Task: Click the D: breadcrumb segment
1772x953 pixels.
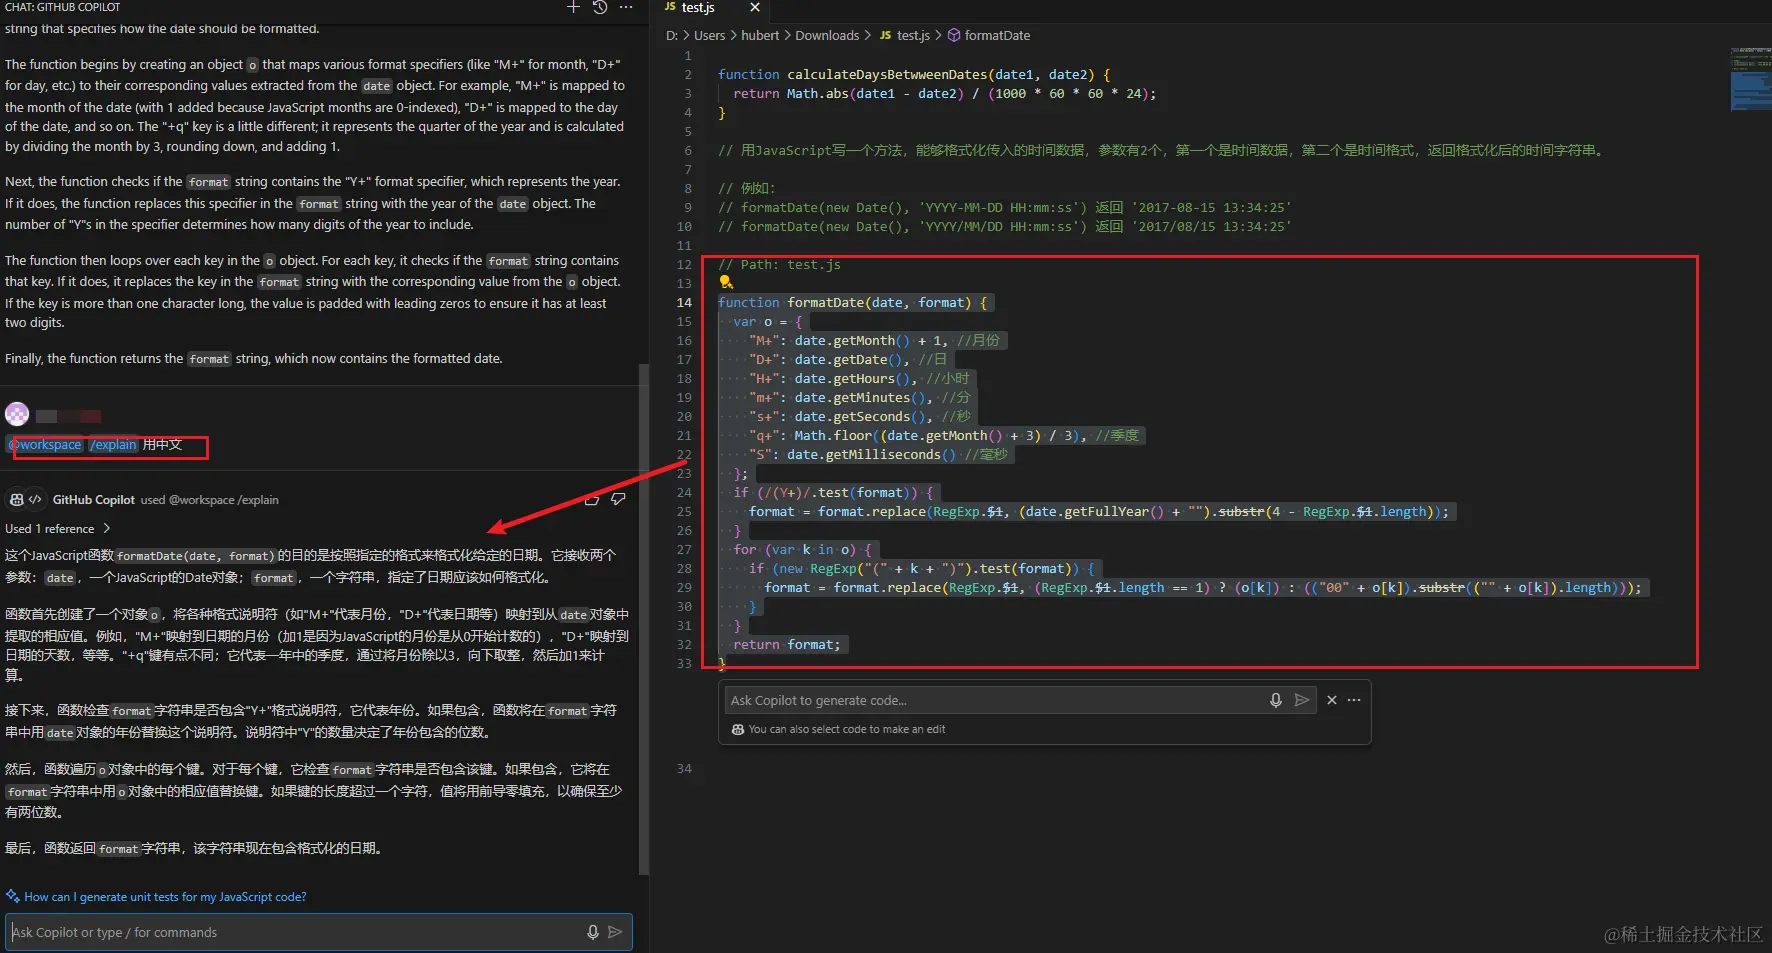Action: click(x=672, y=35)
